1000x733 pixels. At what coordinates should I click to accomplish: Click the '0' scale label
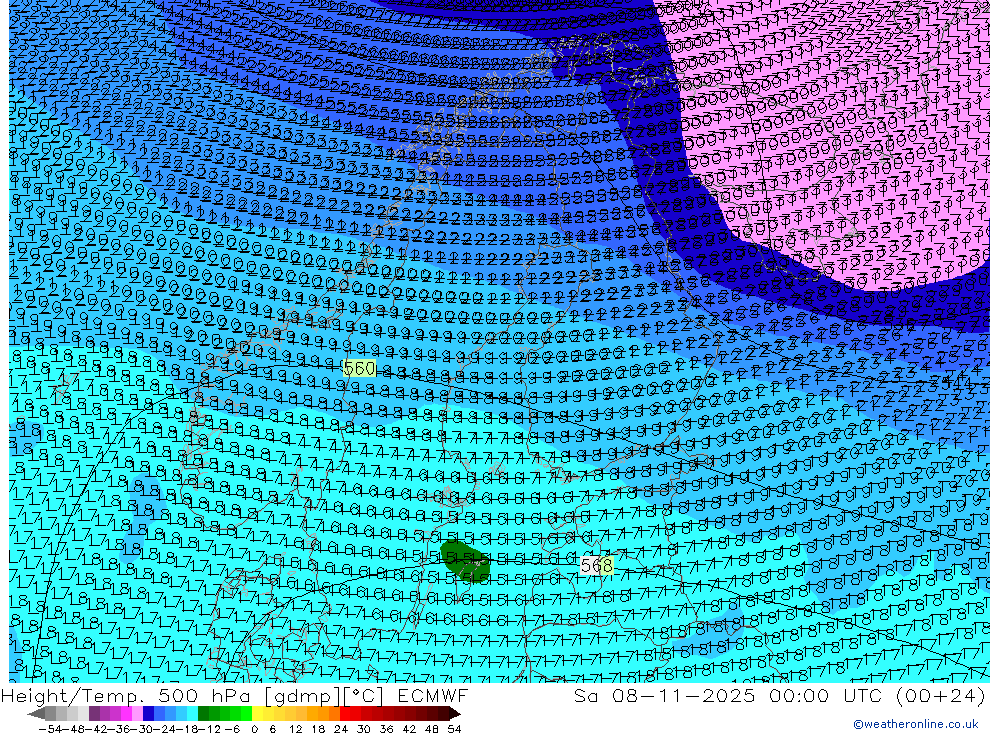[254, 729]
